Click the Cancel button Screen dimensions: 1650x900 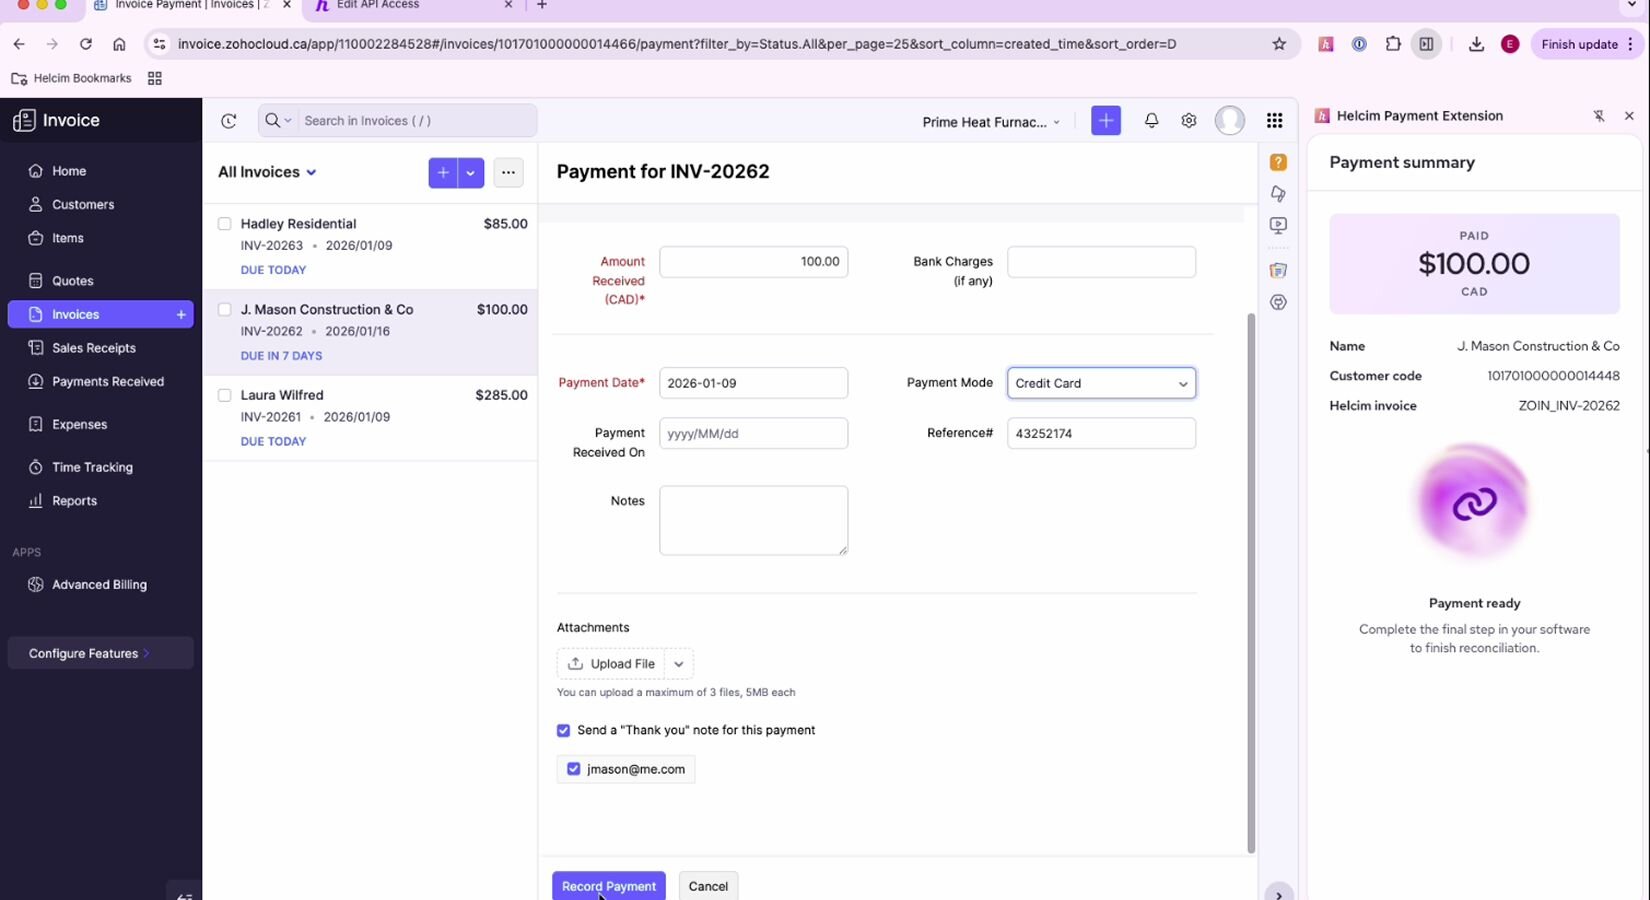pyautogui.click(x=708, y=886)
